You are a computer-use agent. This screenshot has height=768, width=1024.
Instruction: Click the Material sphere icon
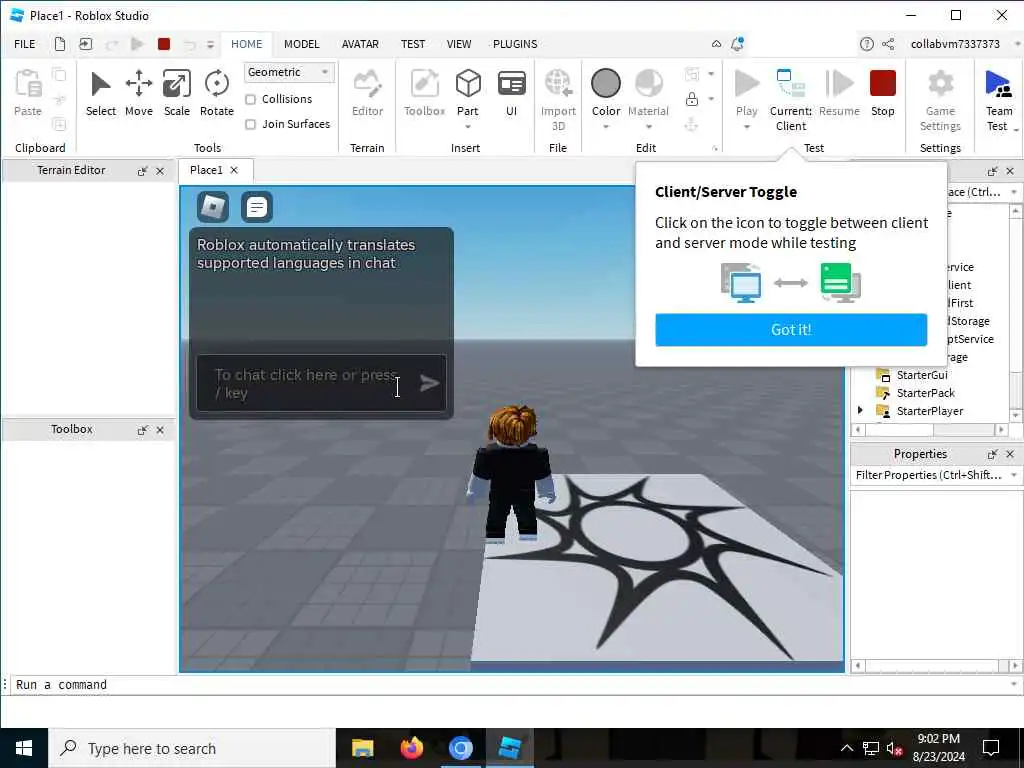(648, 84)
